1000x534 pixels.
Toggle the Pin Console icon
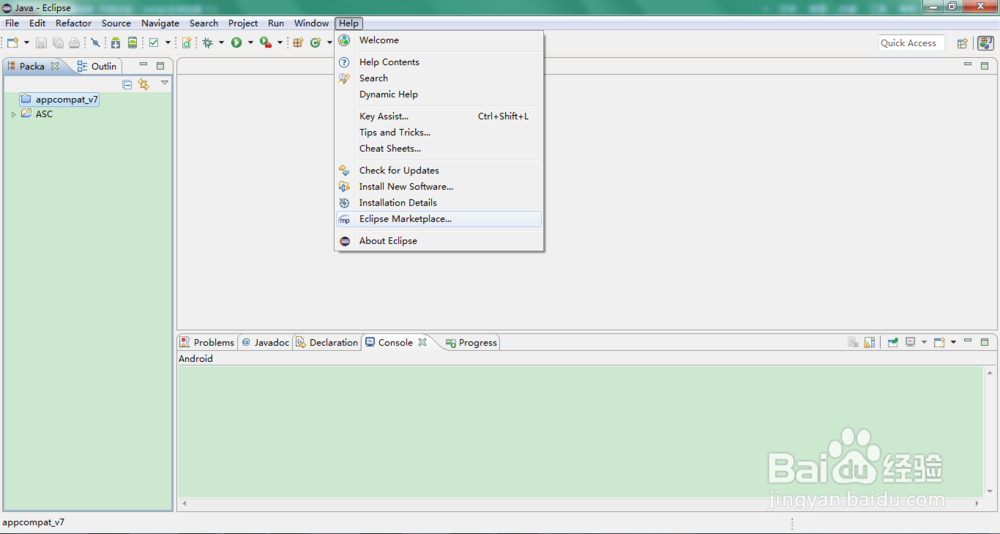tap(893, 343)
